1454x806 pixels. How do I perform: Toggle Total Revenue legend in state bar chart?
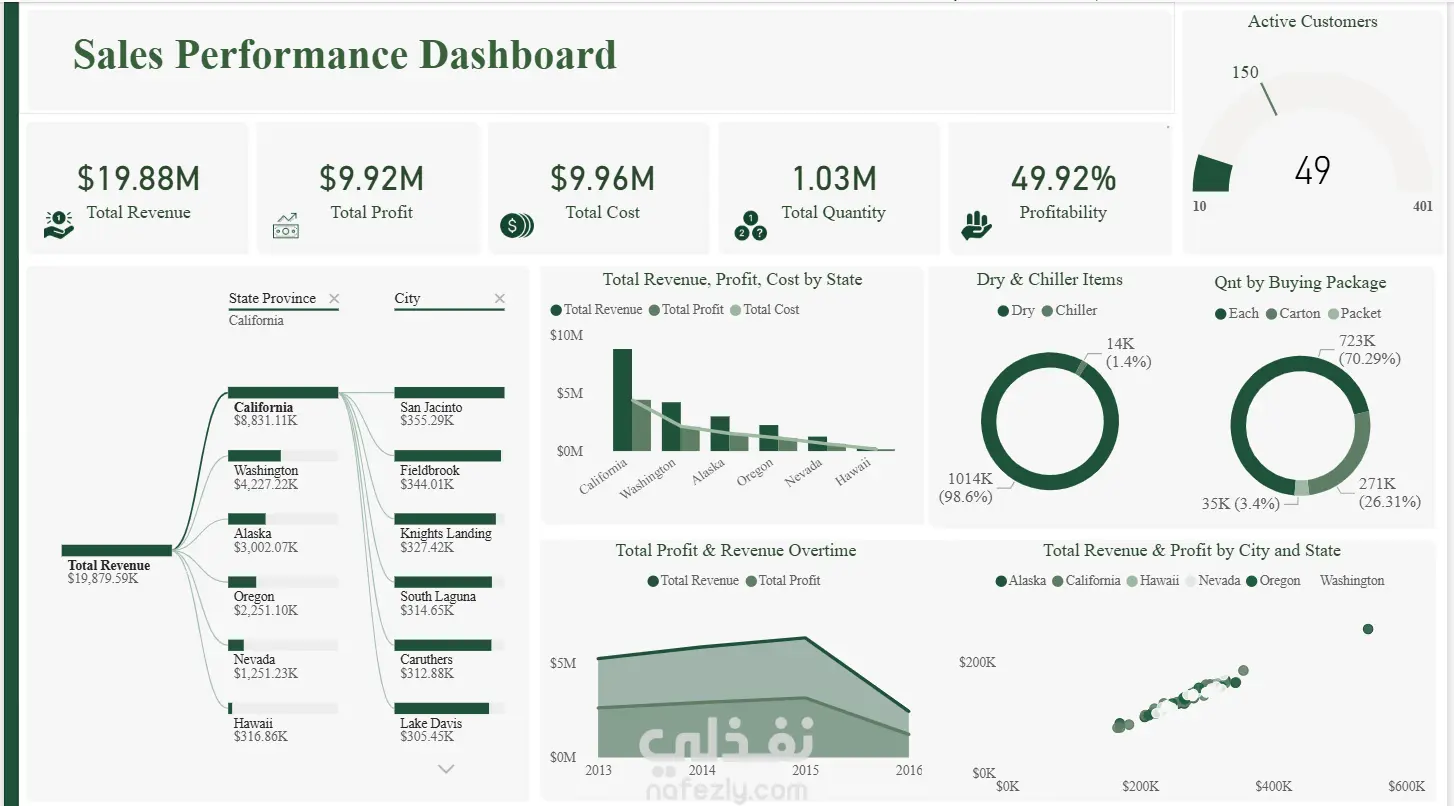pyautogui.click(x=596, y=310)
